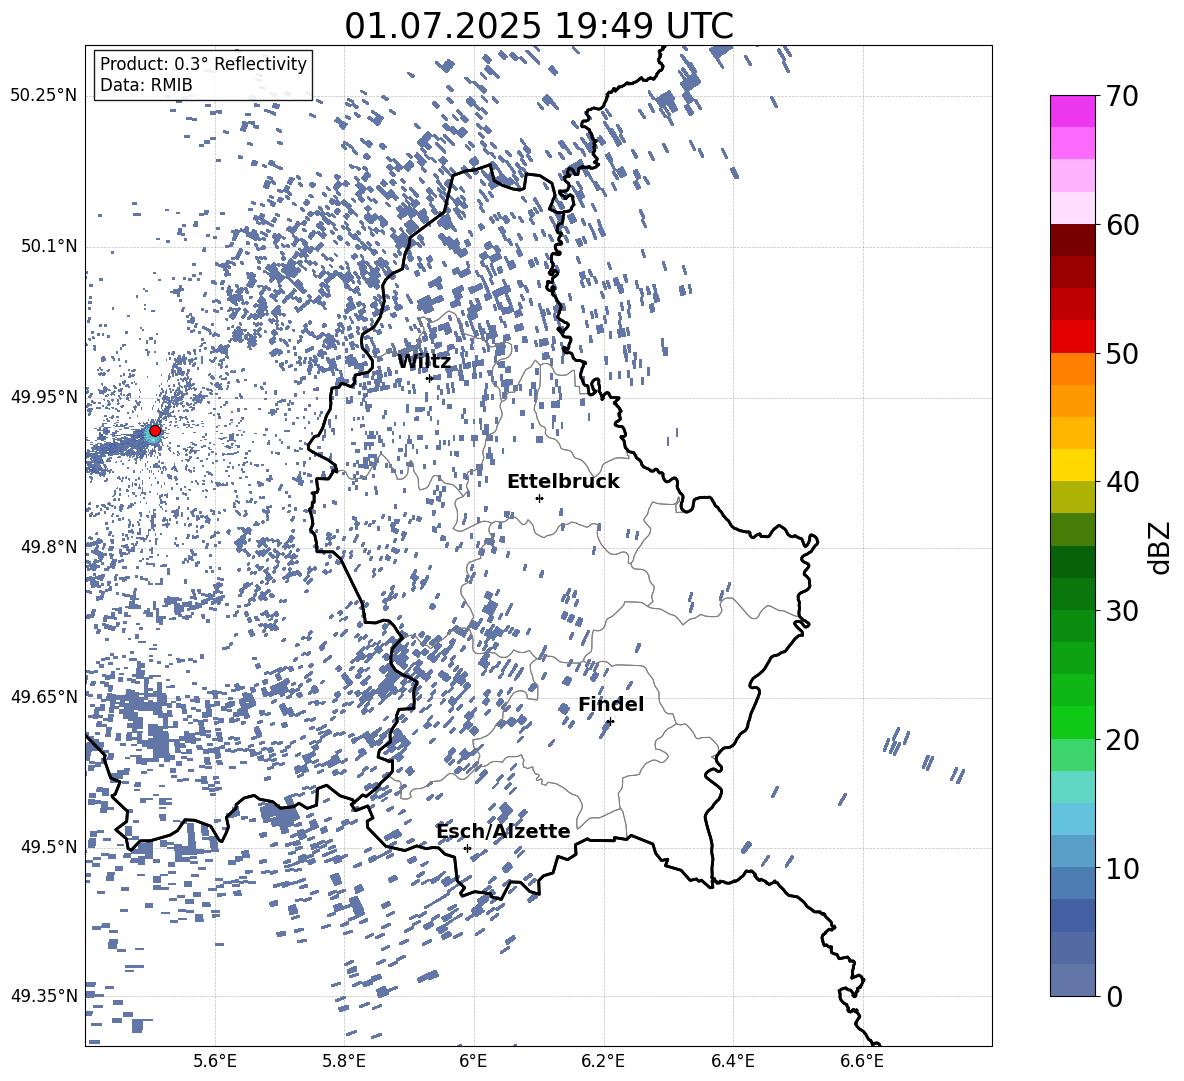Click the red radar location dot

click(x=155, y=430)
